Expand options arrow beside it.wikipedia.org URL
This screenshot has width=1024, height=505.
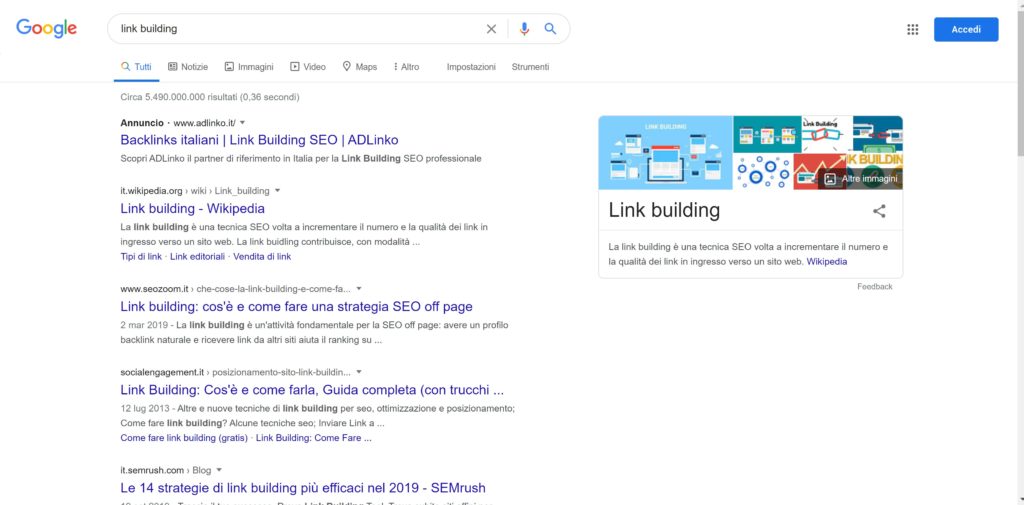(x=277, y=191)
